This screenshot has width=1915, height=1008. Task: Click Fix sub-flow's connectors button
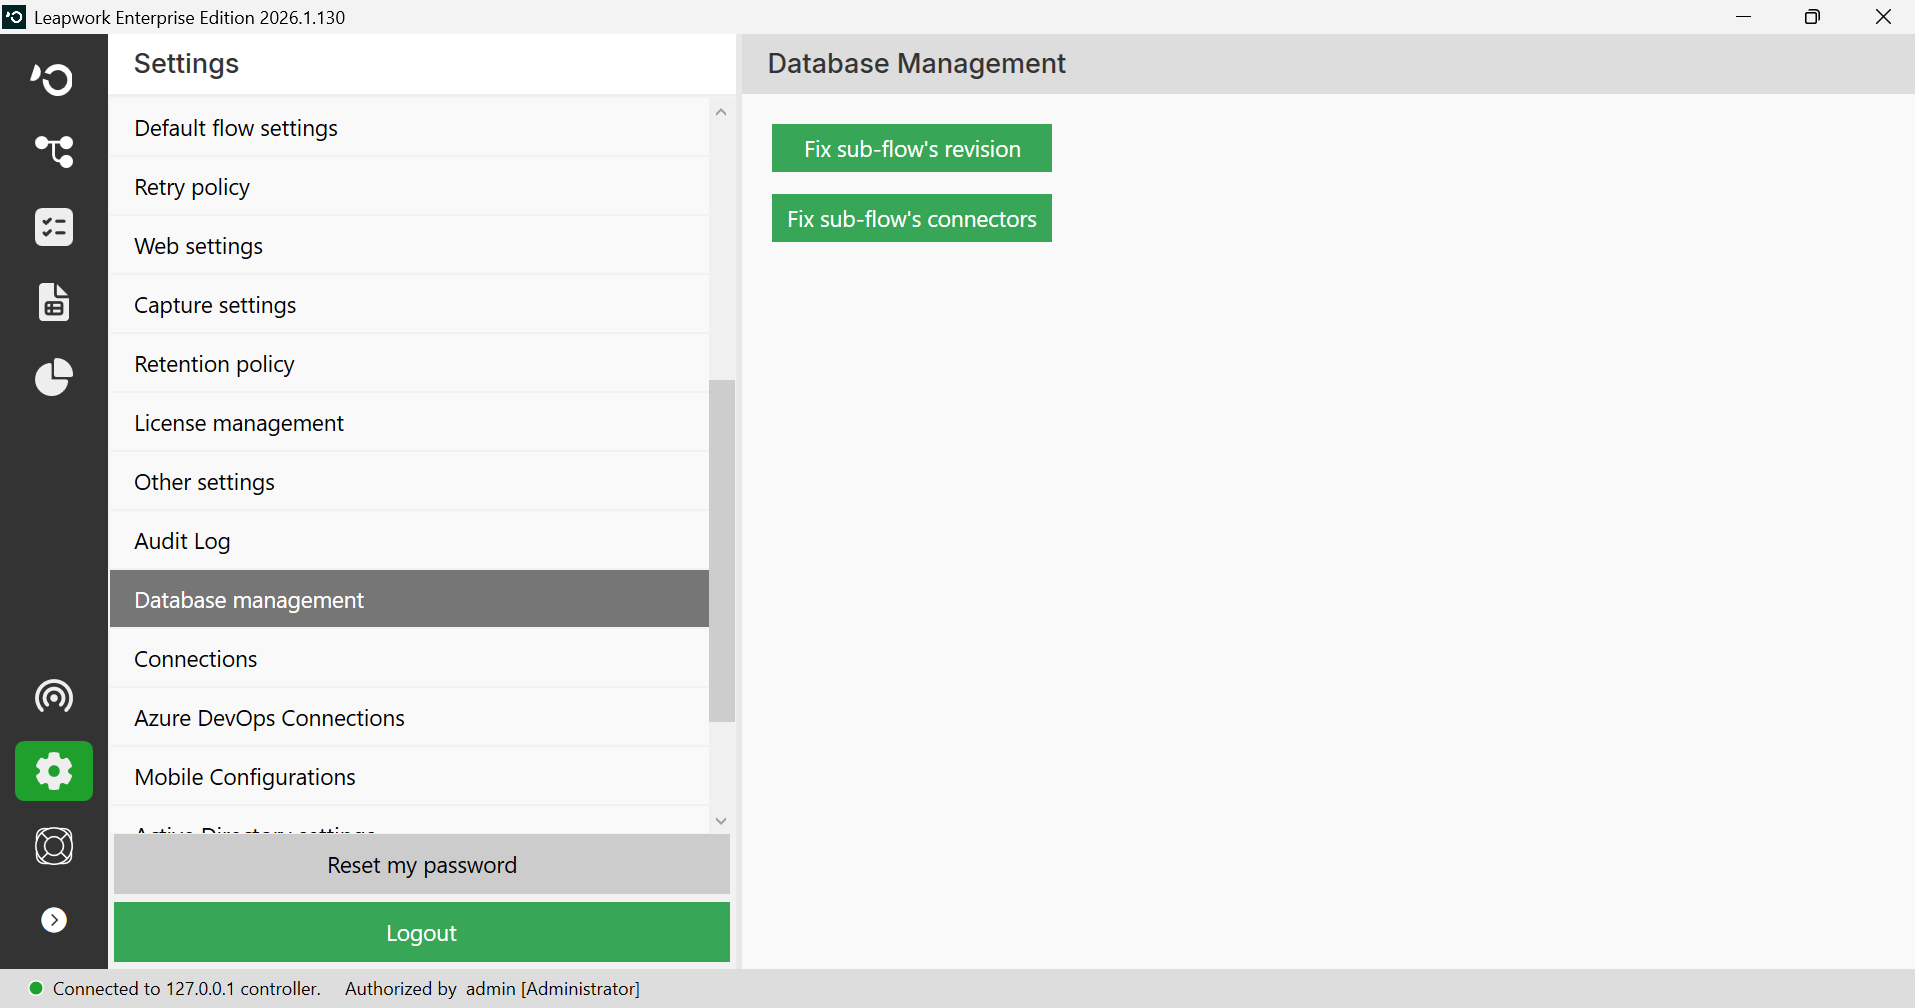[x=912, y=218]
